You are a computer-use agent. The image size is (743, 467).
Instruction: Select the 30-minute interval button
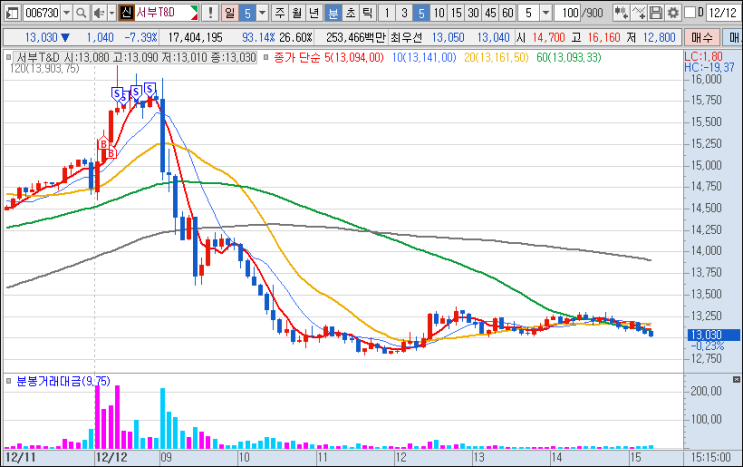click(473, 13)
